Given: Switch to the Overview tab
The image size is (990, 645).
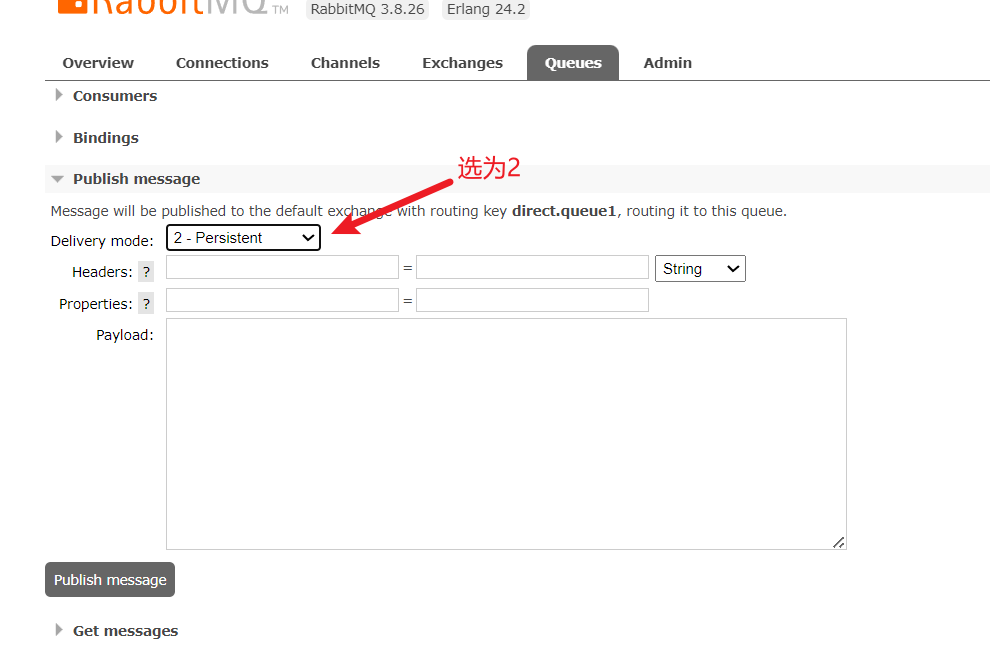Looking at the screenshot, I should (98, 63).
